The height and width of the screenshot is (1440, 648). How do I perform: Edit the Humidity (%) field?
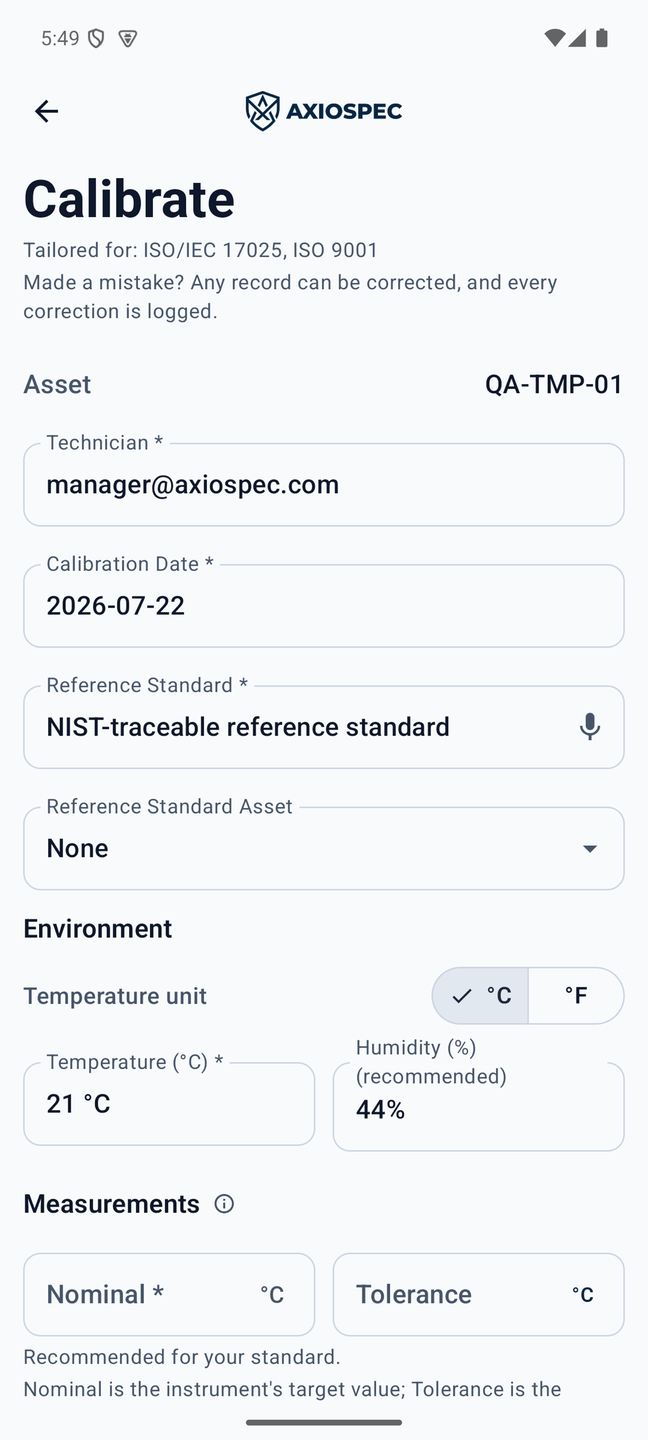[478, 1107]
